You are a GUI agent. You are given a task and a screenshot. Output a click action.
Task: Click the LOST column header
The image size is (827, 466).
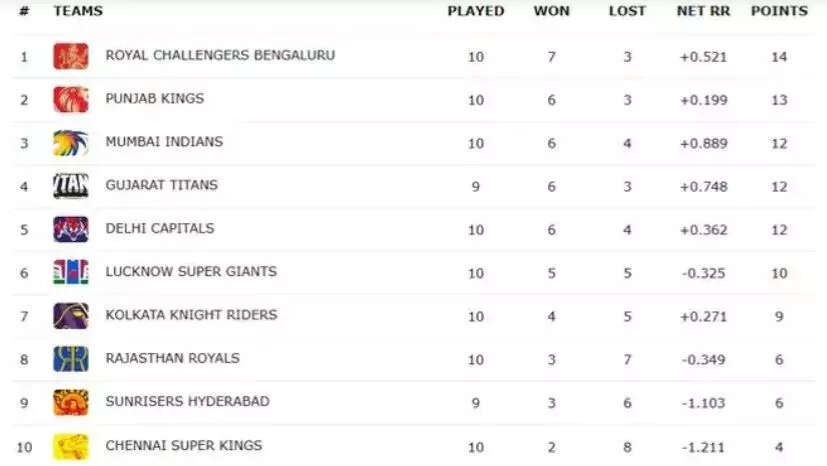pos(627,11)
